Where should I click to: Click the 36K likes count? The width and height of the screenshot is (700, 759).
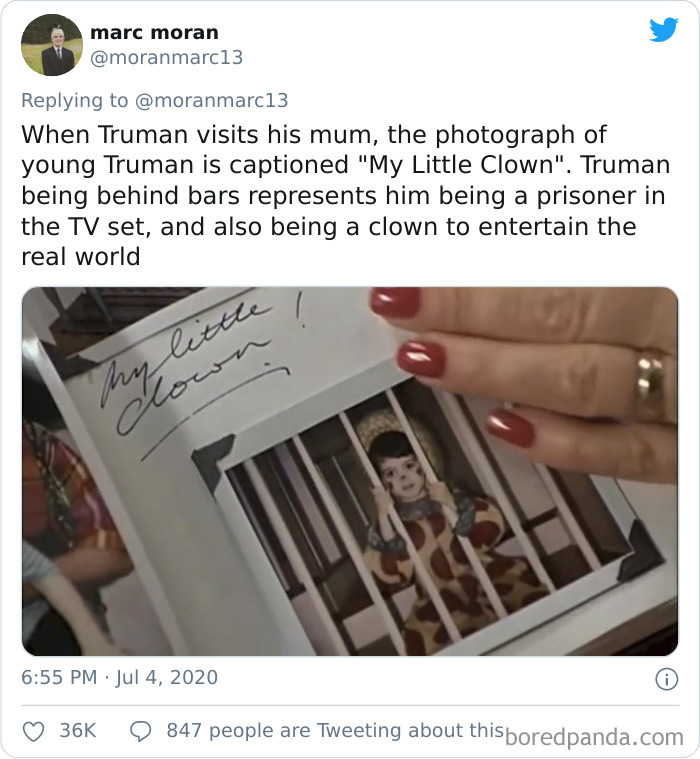[77, 731]
